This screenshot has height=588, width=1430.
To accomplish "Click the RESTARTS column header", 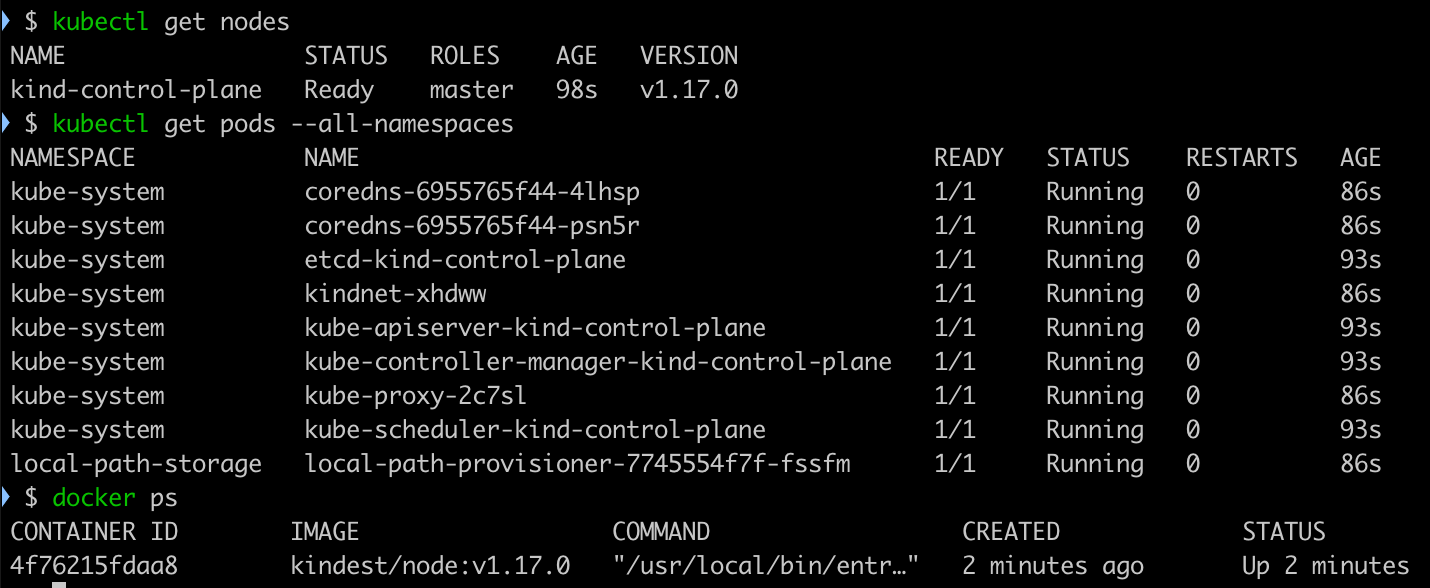I will tap(1241, 158).
